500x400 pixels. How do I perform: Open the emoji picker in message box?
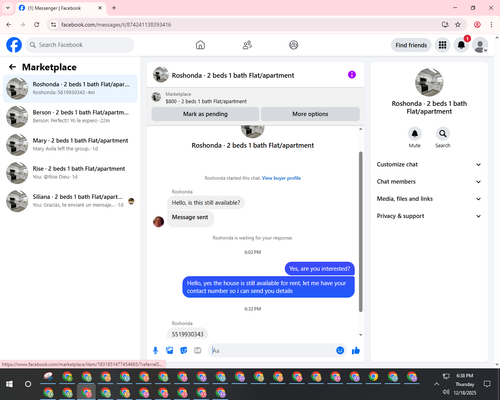coord(340,350)
